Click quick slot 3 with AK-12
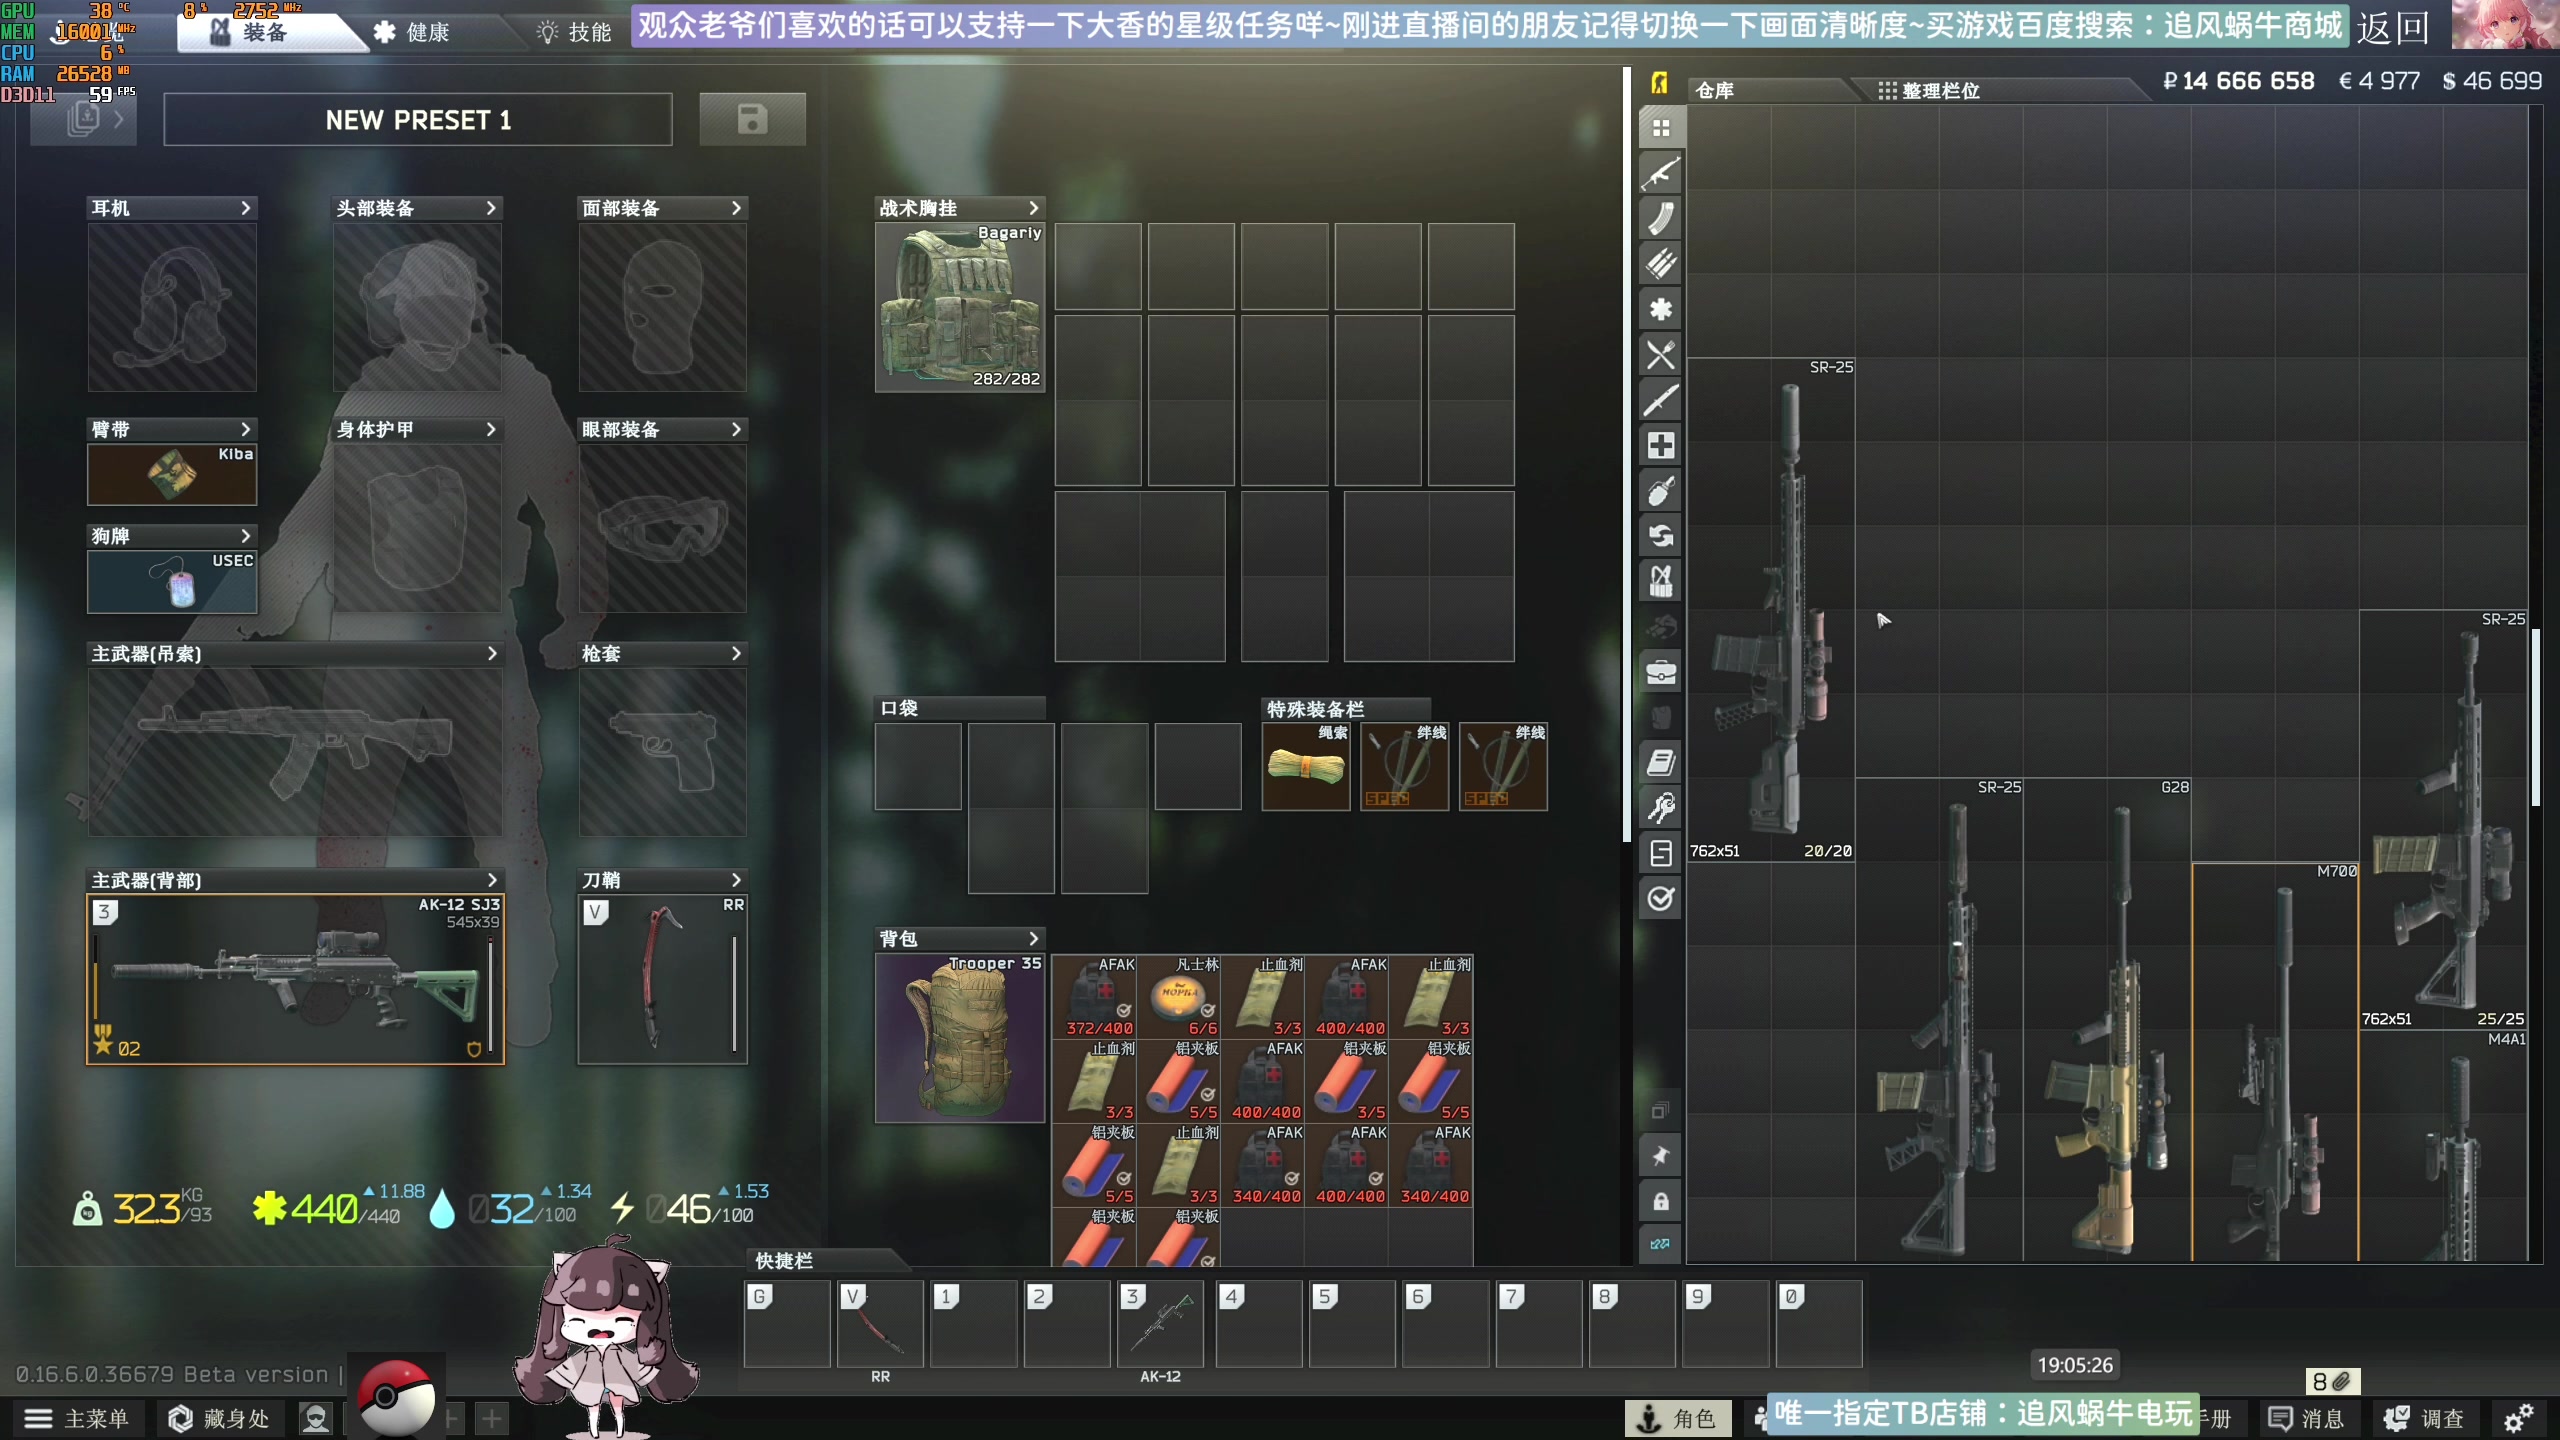This screenshot has height=1440, width=2560. [1160, 1324]
